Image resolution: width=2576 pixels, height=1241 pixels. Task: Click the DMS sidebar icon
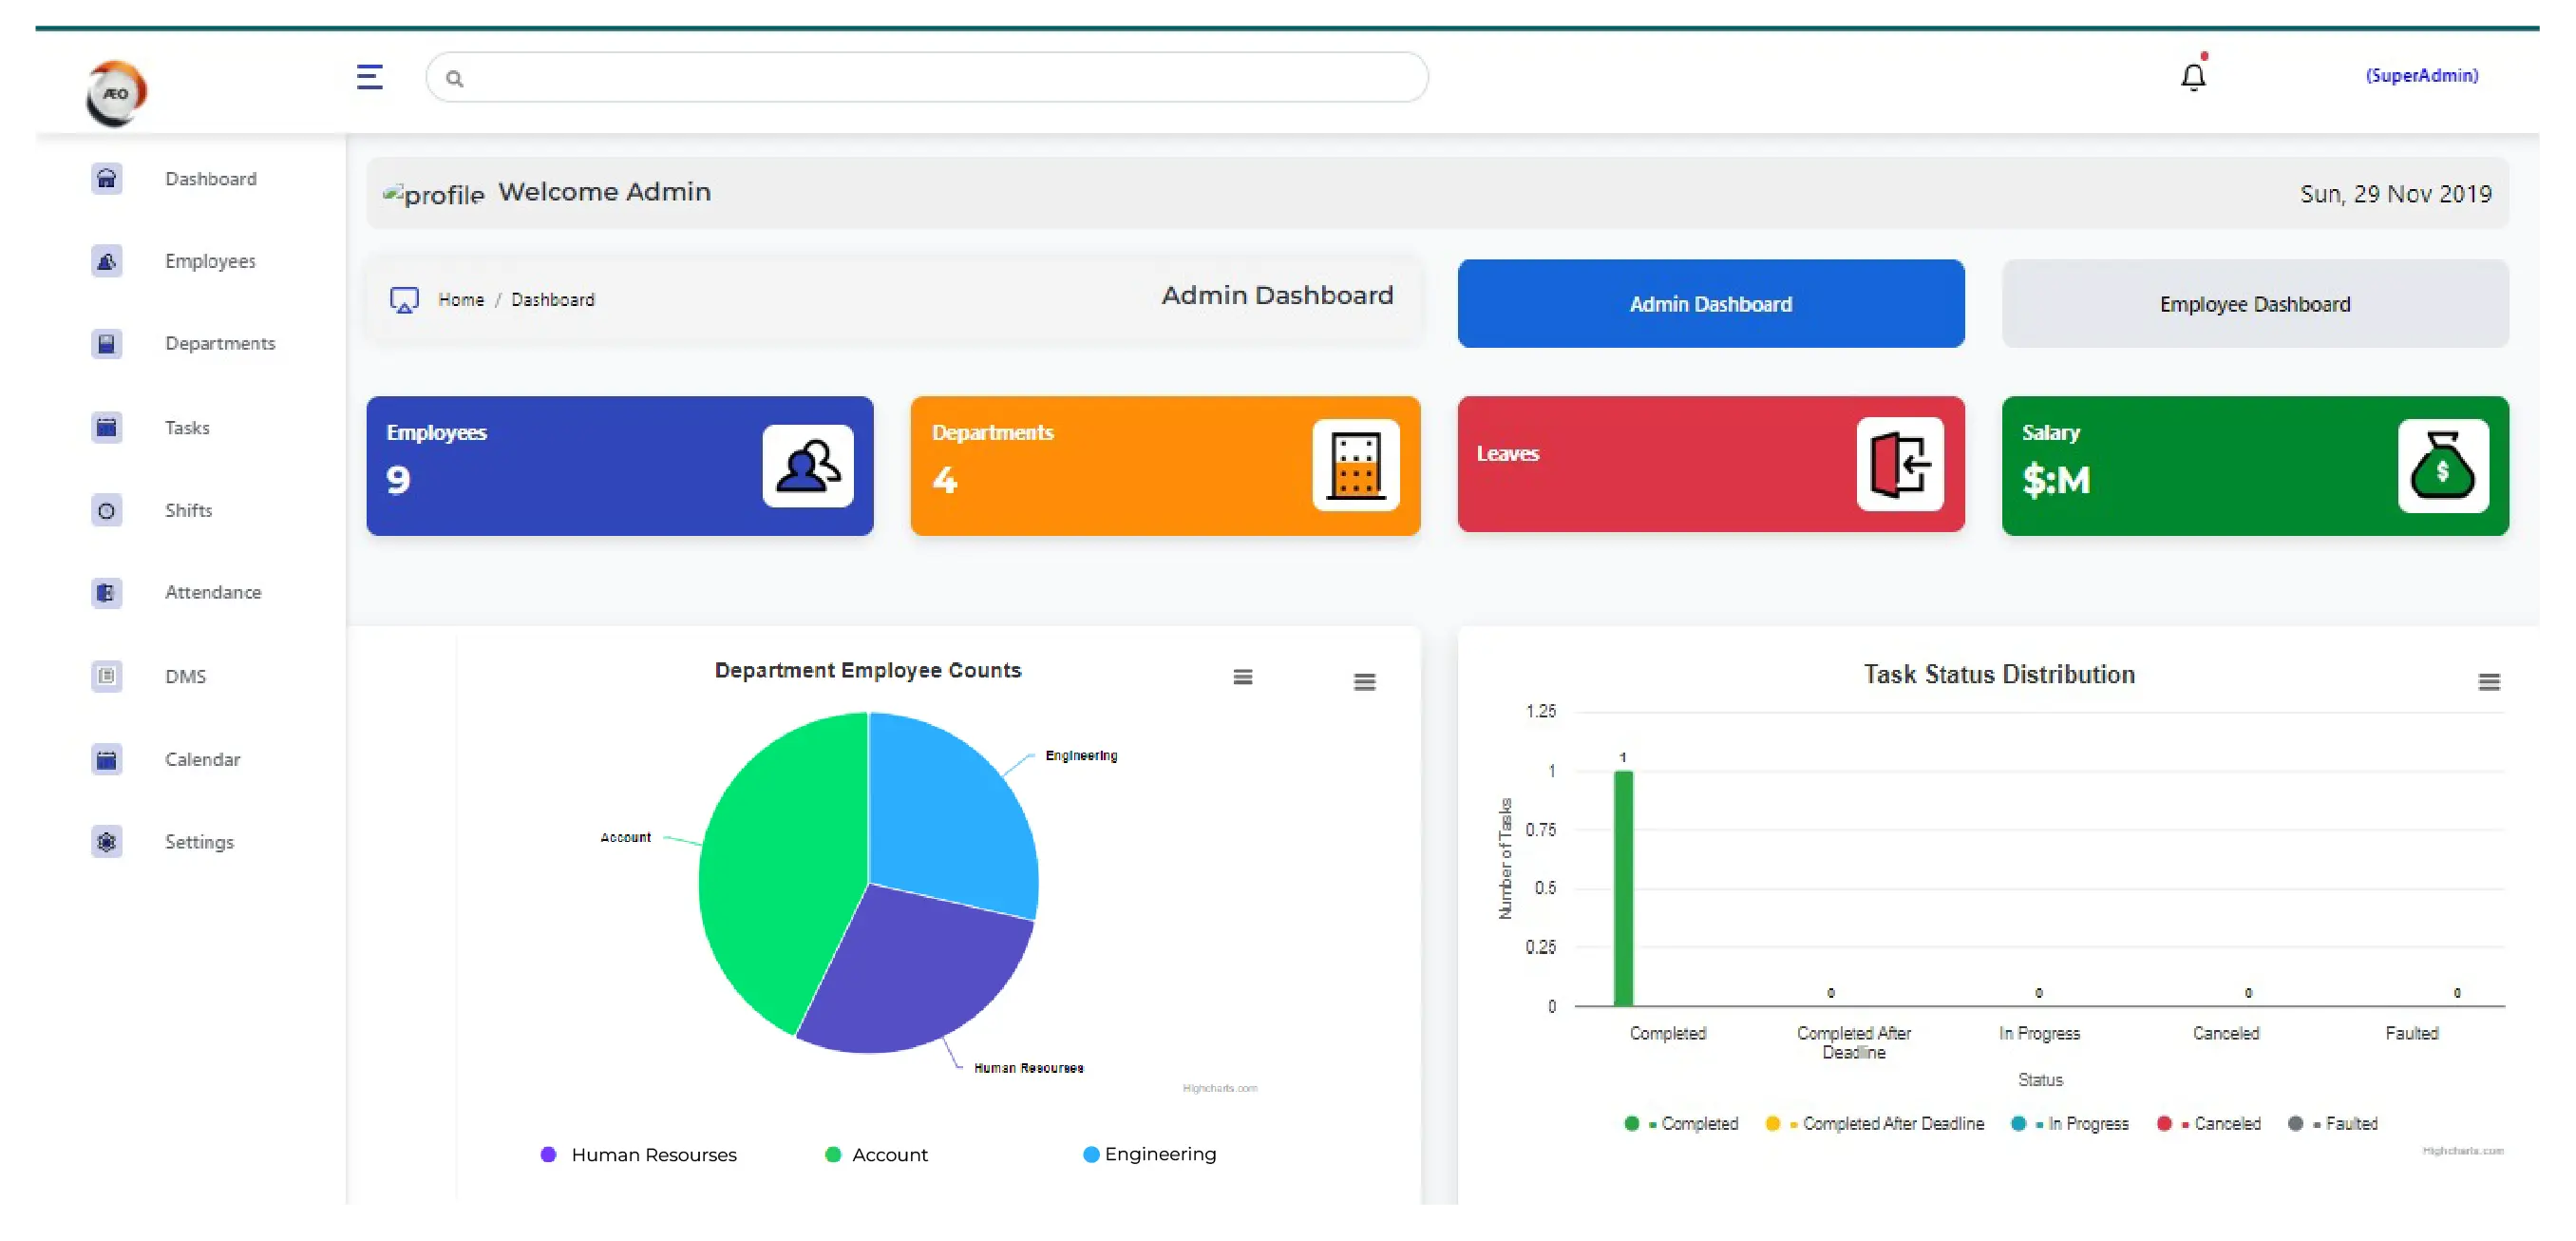[x=106, y=674]
